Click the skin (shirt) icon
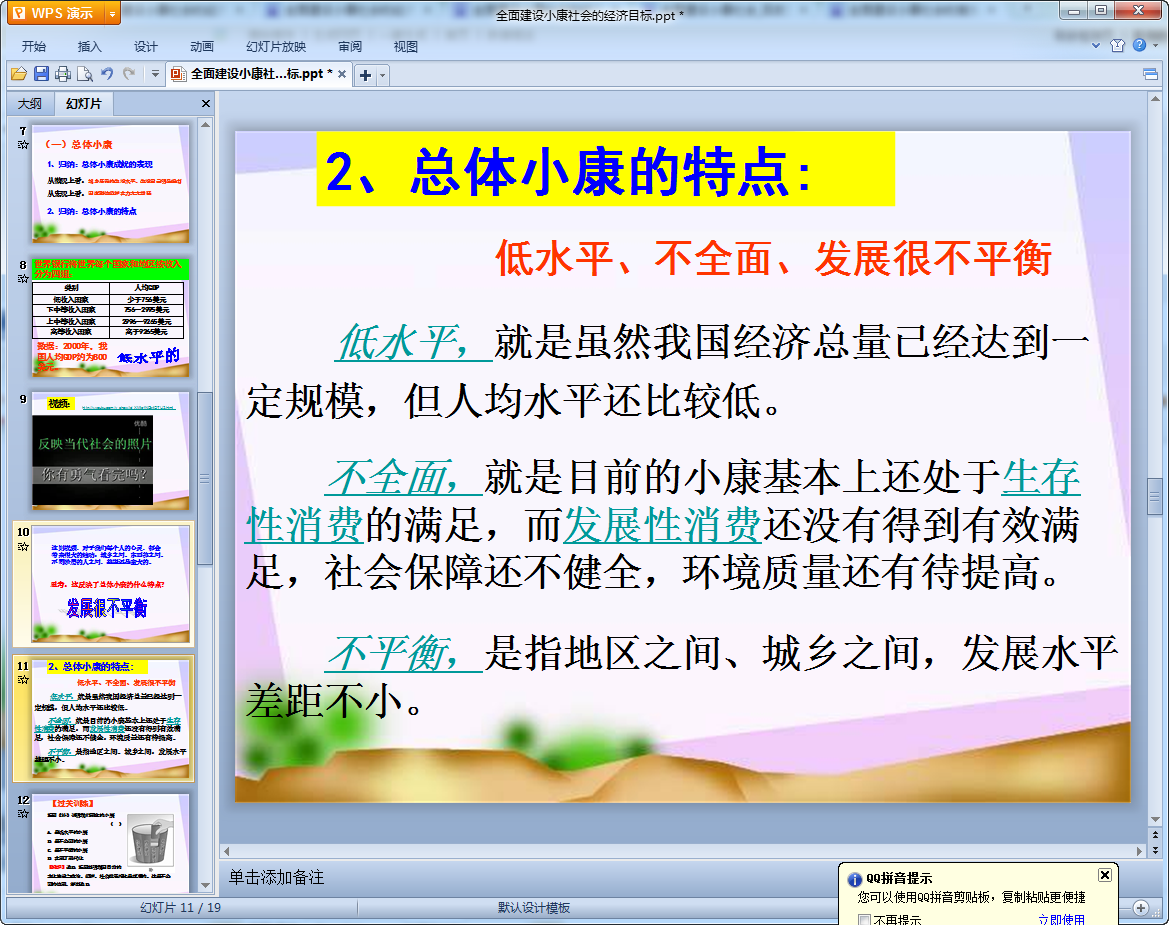The height and width of the screenshot is (925, 1169). point(1117,45)
